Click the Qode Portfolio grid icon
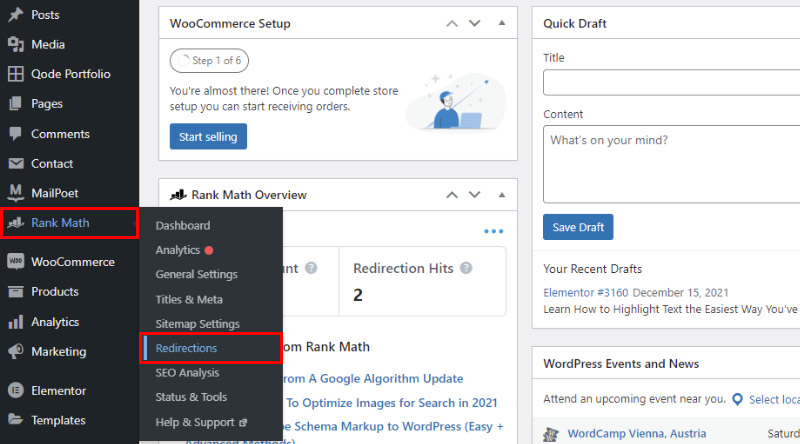The width and height of the screenshot is (800, 444). point(16,74)
